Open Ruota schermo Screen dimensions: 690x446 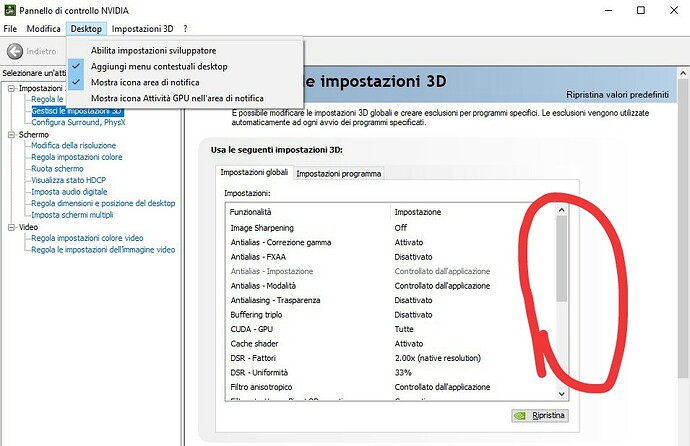(x=57, y=168)
